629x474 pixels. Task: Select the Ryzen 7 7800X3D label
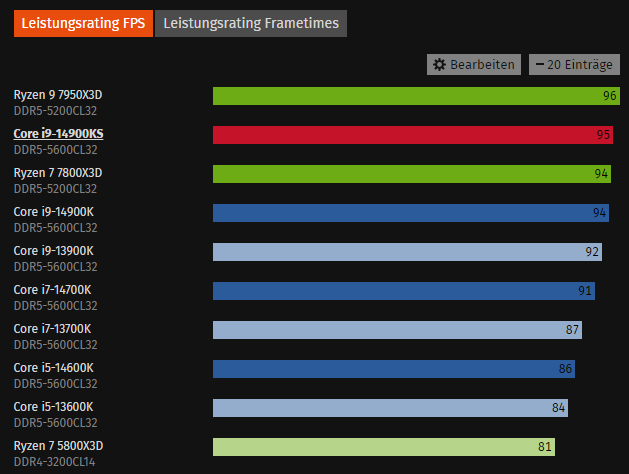(x=58, y=173)
